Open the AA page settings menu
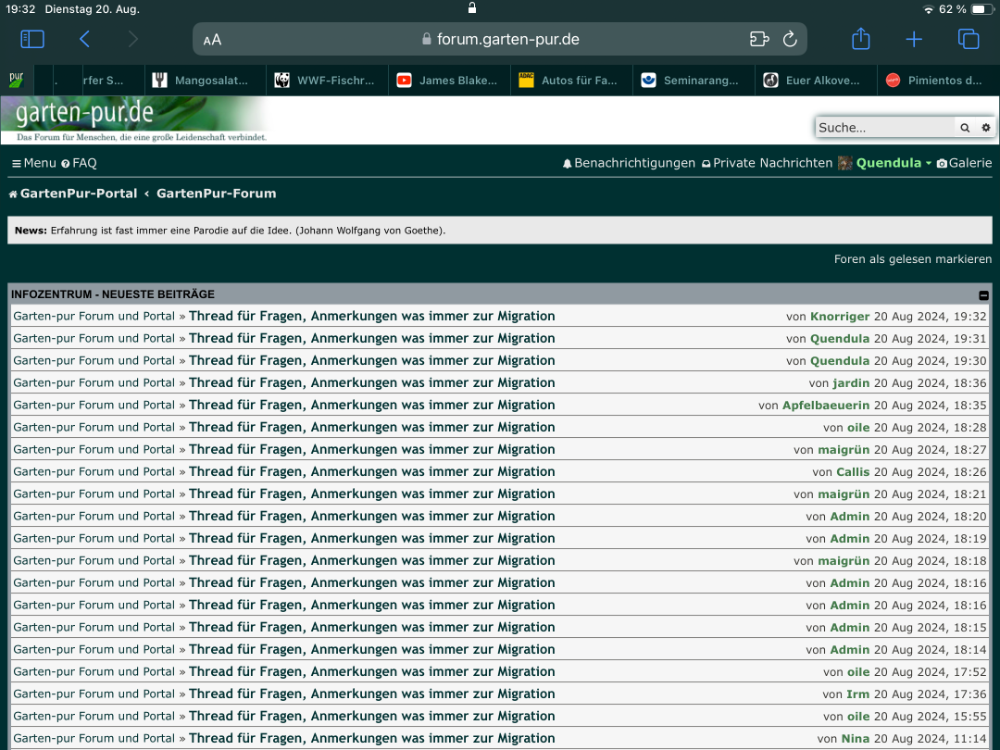This screenshot has width=1000, height=750. pyautogui.click(x=212, y=40)
